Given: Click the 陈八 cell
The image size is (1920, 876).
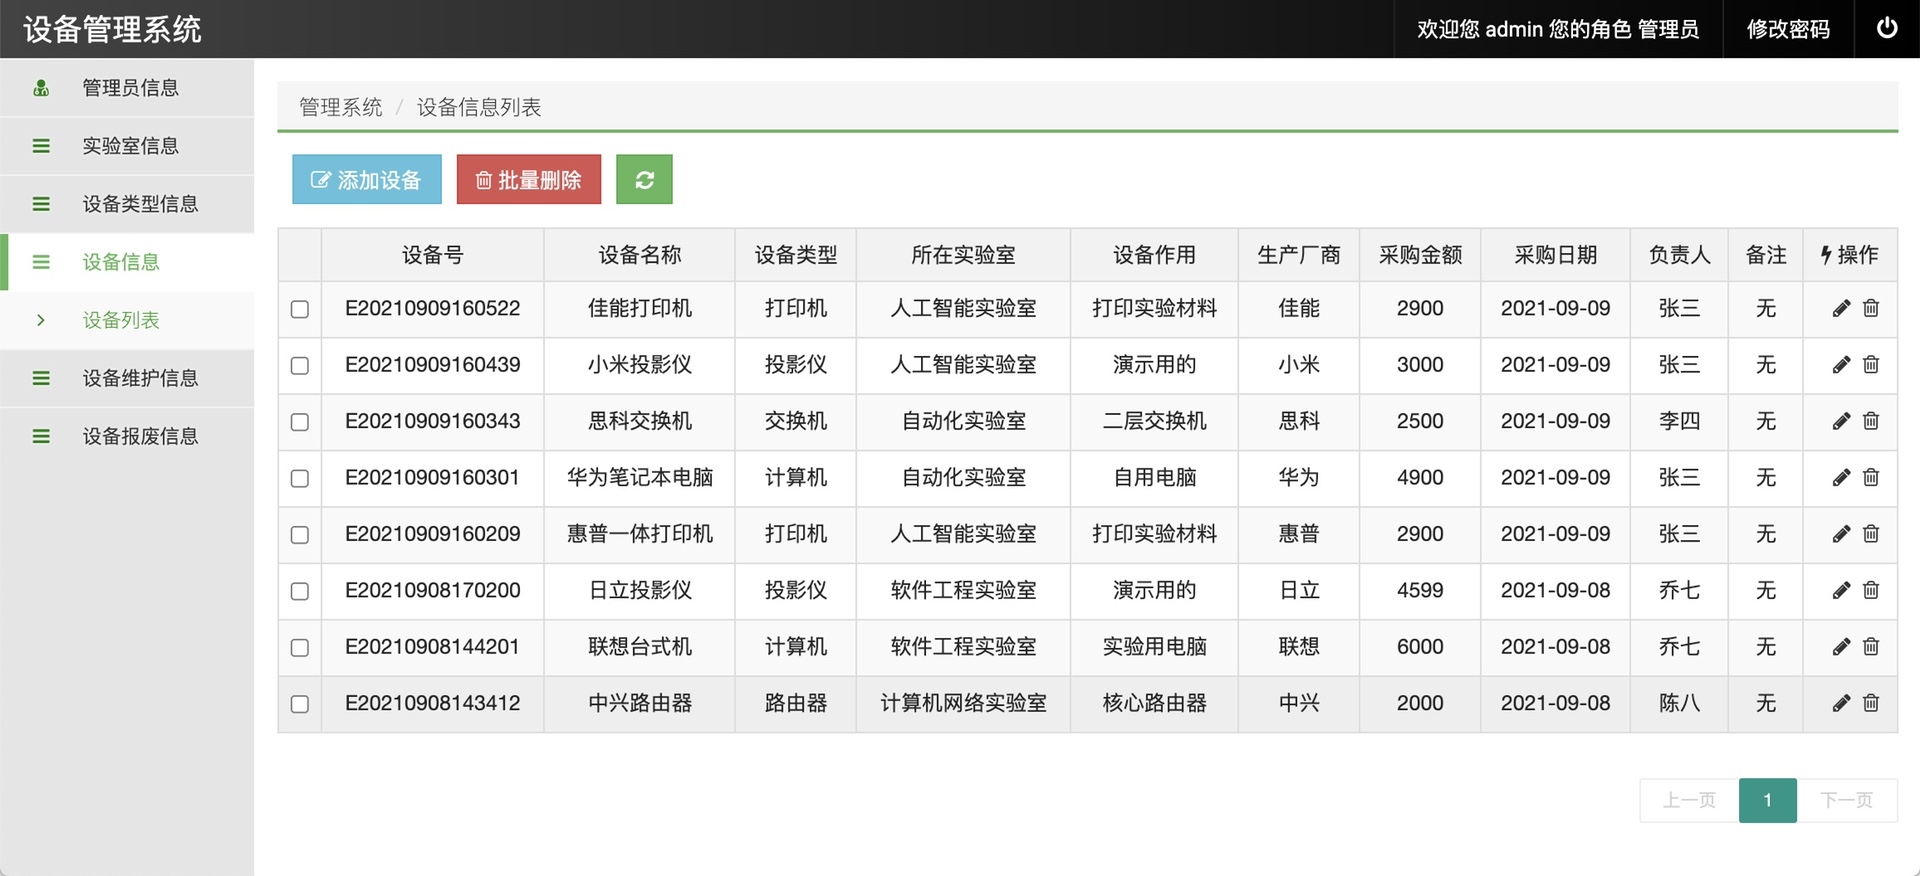Looking at the screenshot, I should click(1680, 703).
